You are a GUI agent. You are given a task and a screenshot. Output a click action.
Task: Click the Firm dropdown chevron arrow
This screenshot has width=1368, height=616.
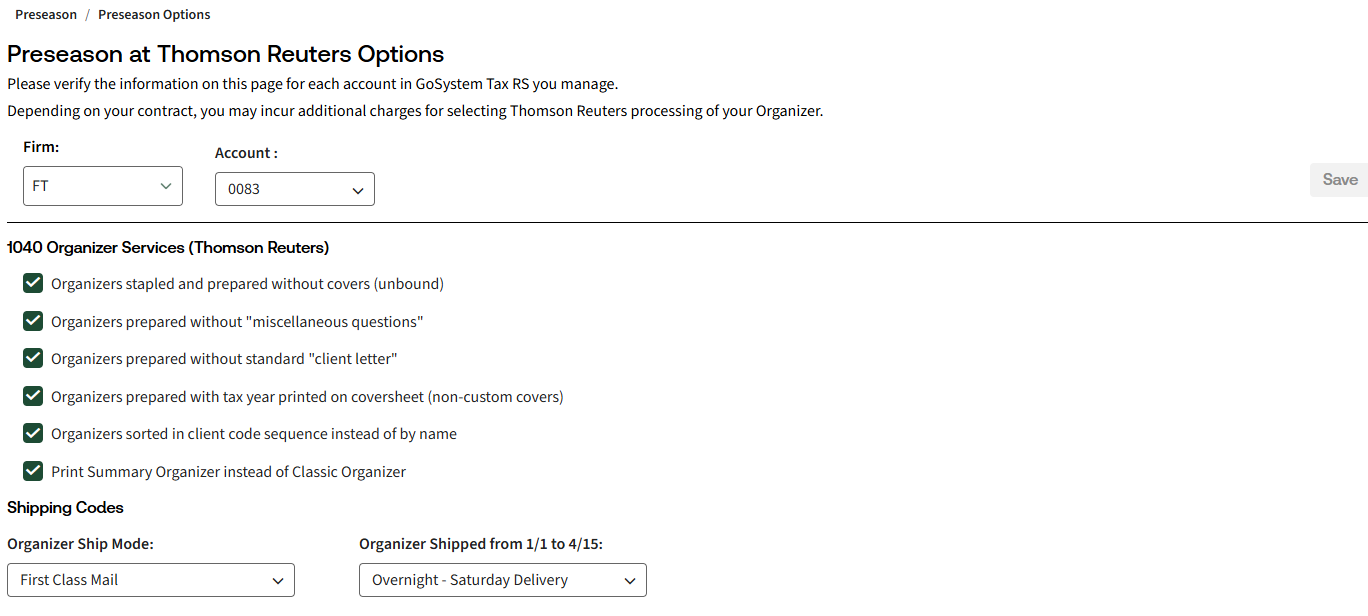coord(166,186)
